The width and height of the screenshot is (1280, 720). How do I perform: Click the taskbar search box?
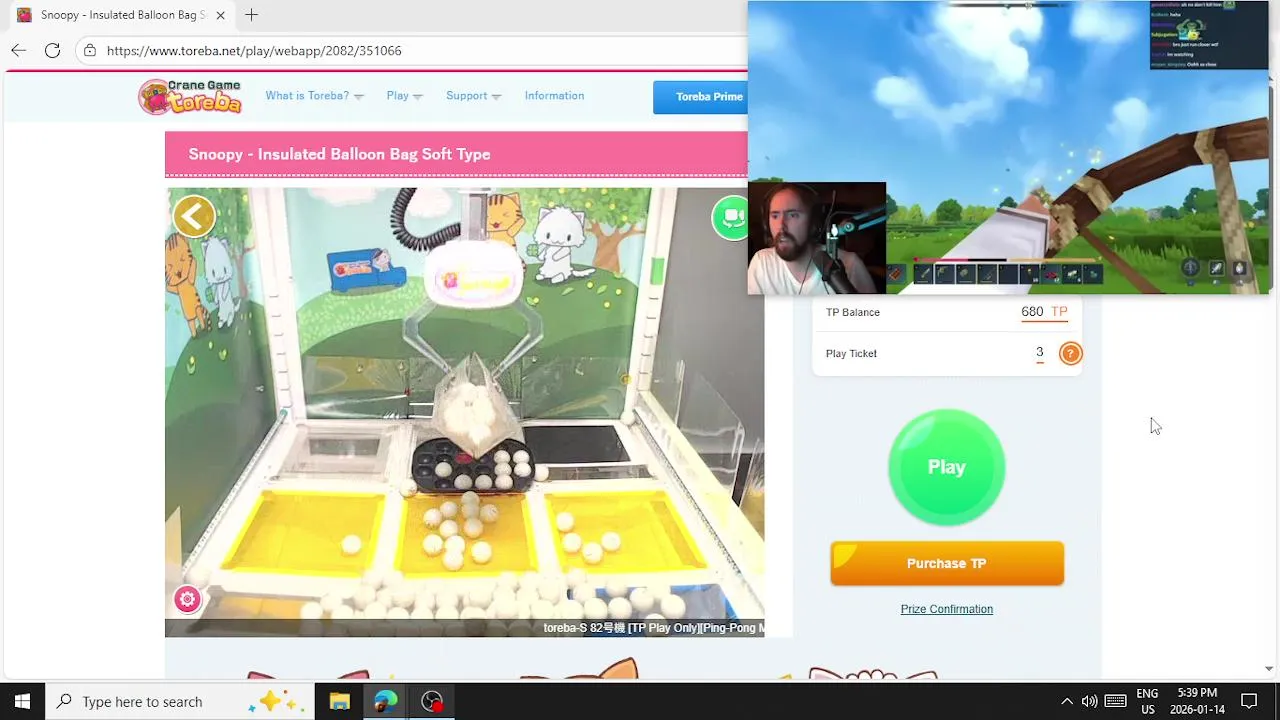(180, 701)
